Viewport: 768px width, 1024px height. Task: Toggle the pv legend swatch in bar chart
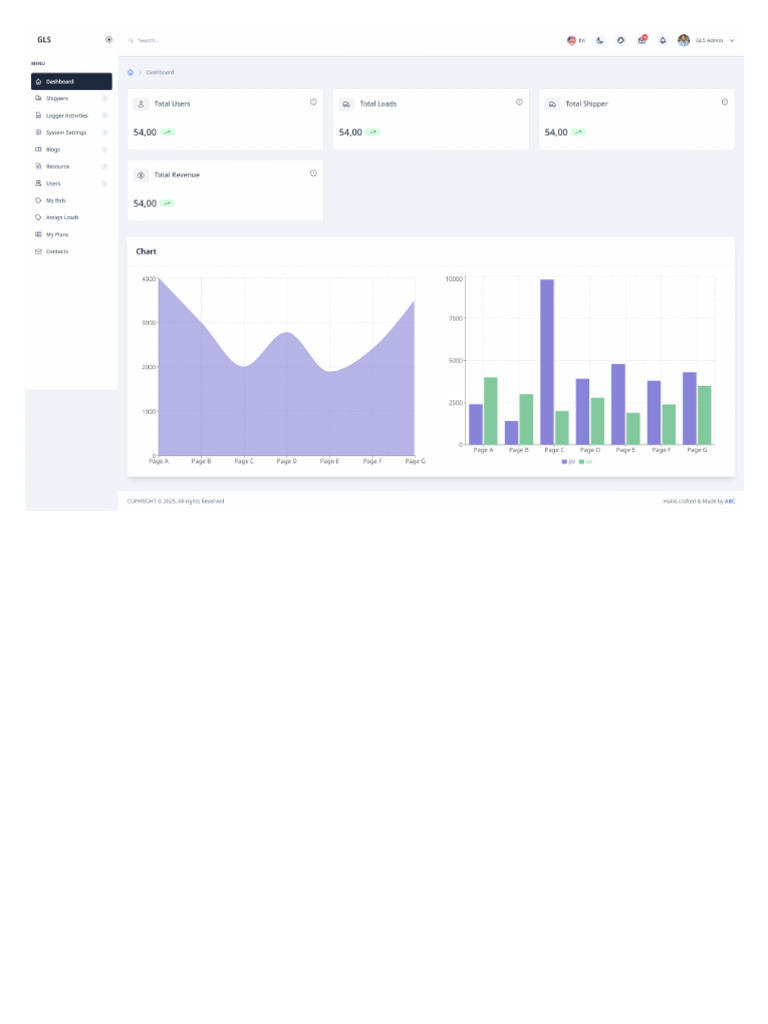tap(564, 462)
